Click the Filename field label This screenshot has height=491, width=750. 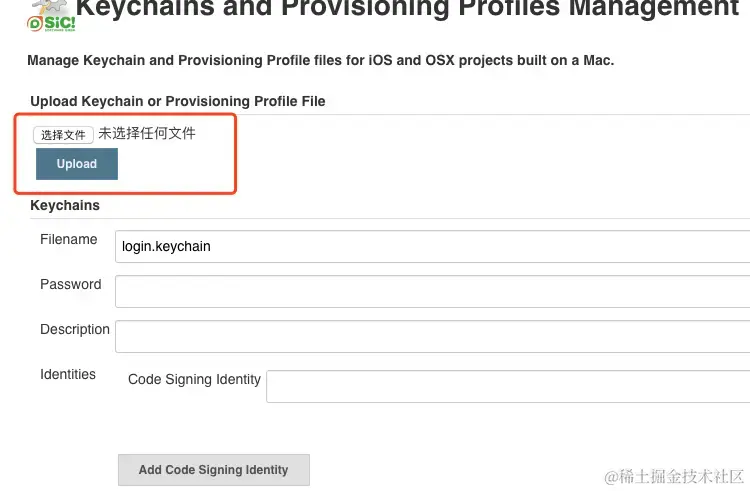[x=69, y=239]
